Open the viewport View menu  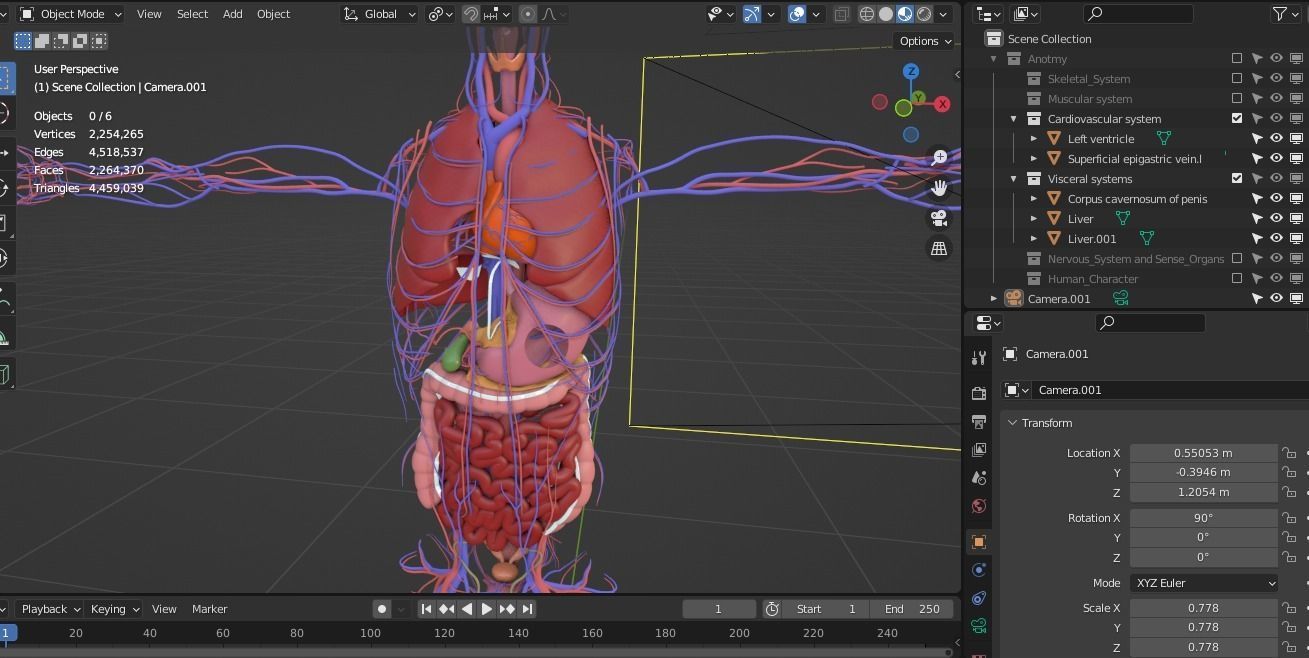[x=149, y=14]
